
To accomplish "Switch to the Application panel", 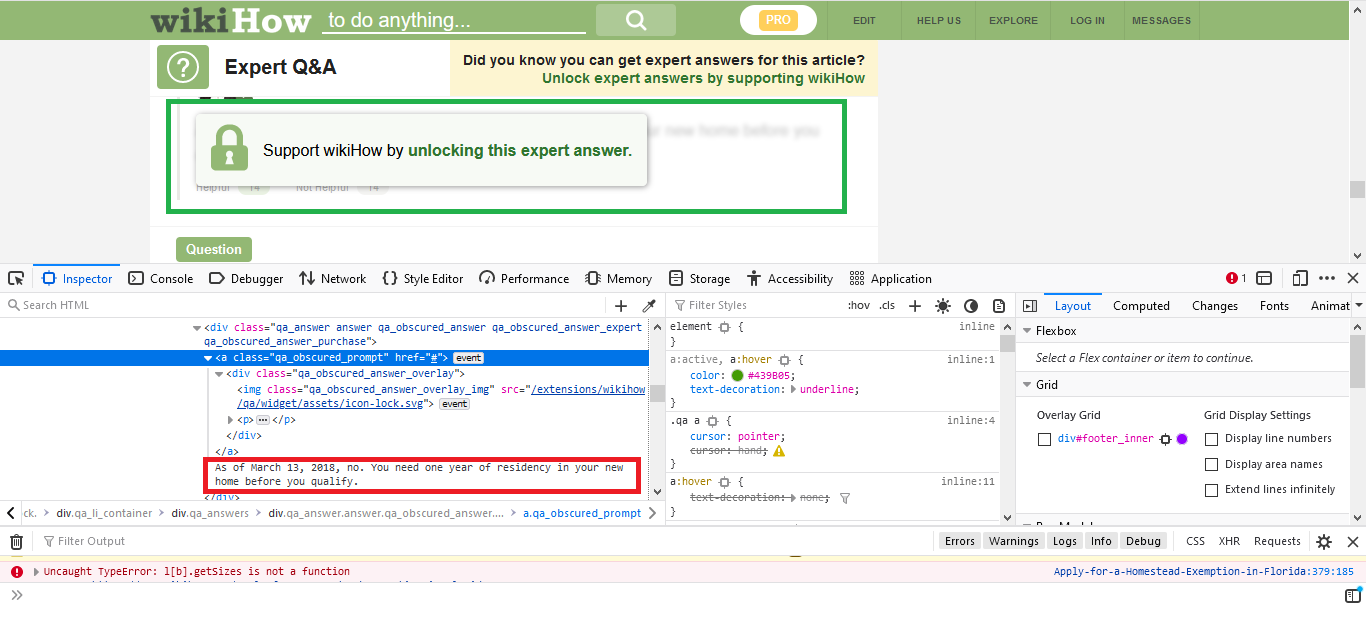I will coord(891,278).
